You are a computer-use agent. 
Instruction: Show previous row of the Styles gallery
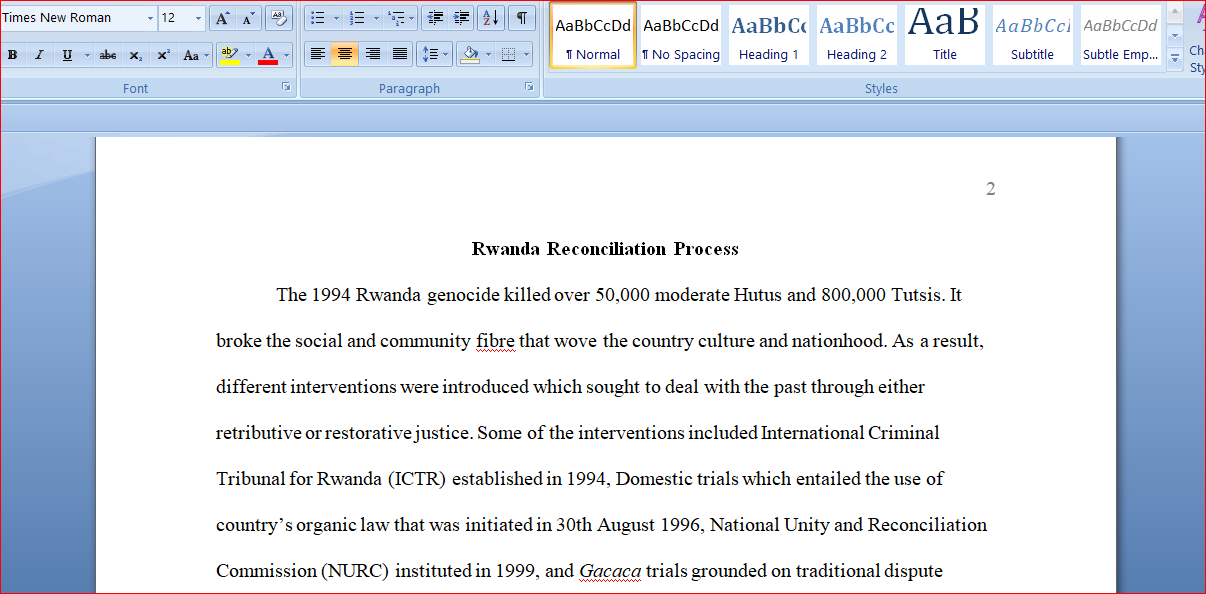coord(1175,12)
